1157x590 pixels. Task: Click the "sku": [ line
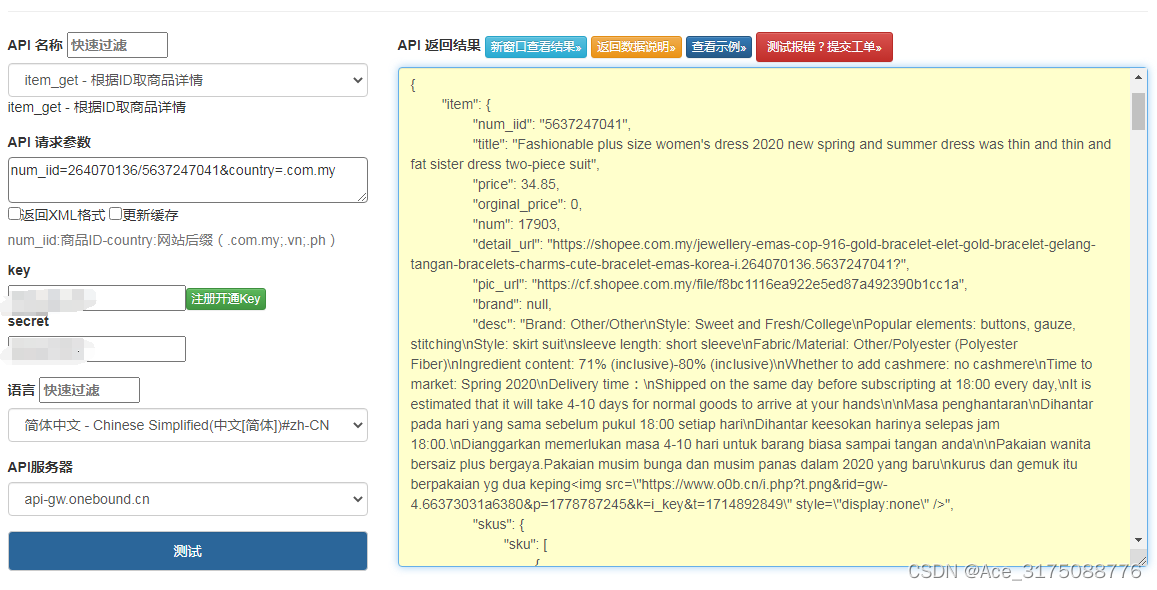point(525,544)
